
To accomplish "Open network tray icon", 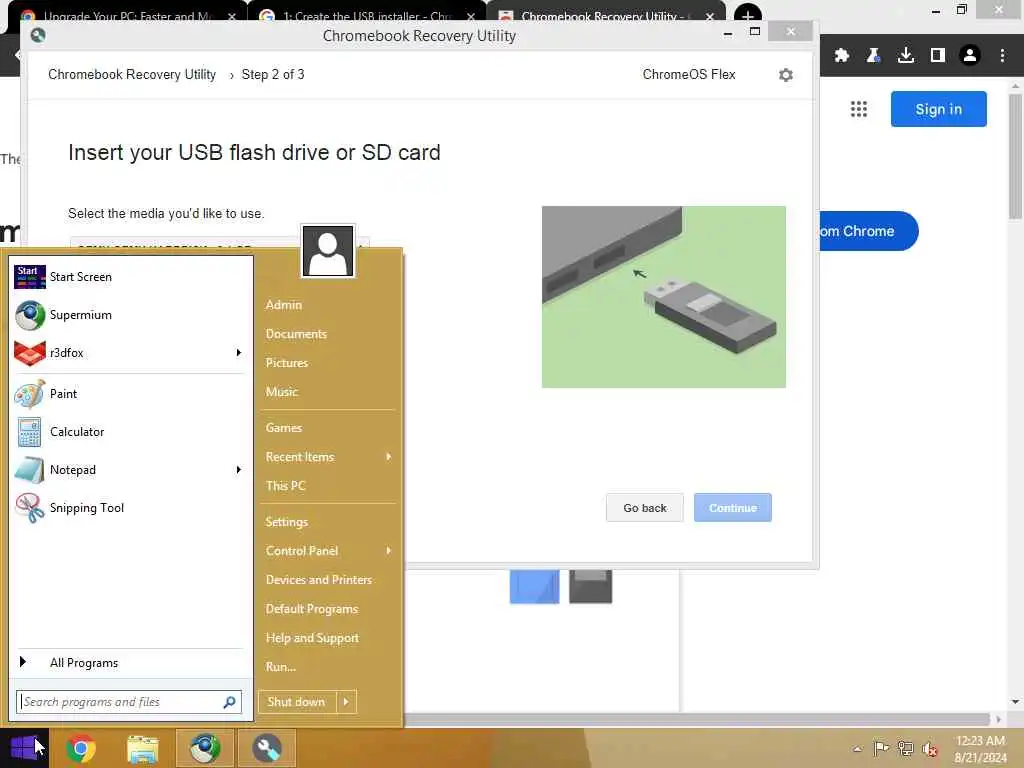I will click(x=905, y=748).
